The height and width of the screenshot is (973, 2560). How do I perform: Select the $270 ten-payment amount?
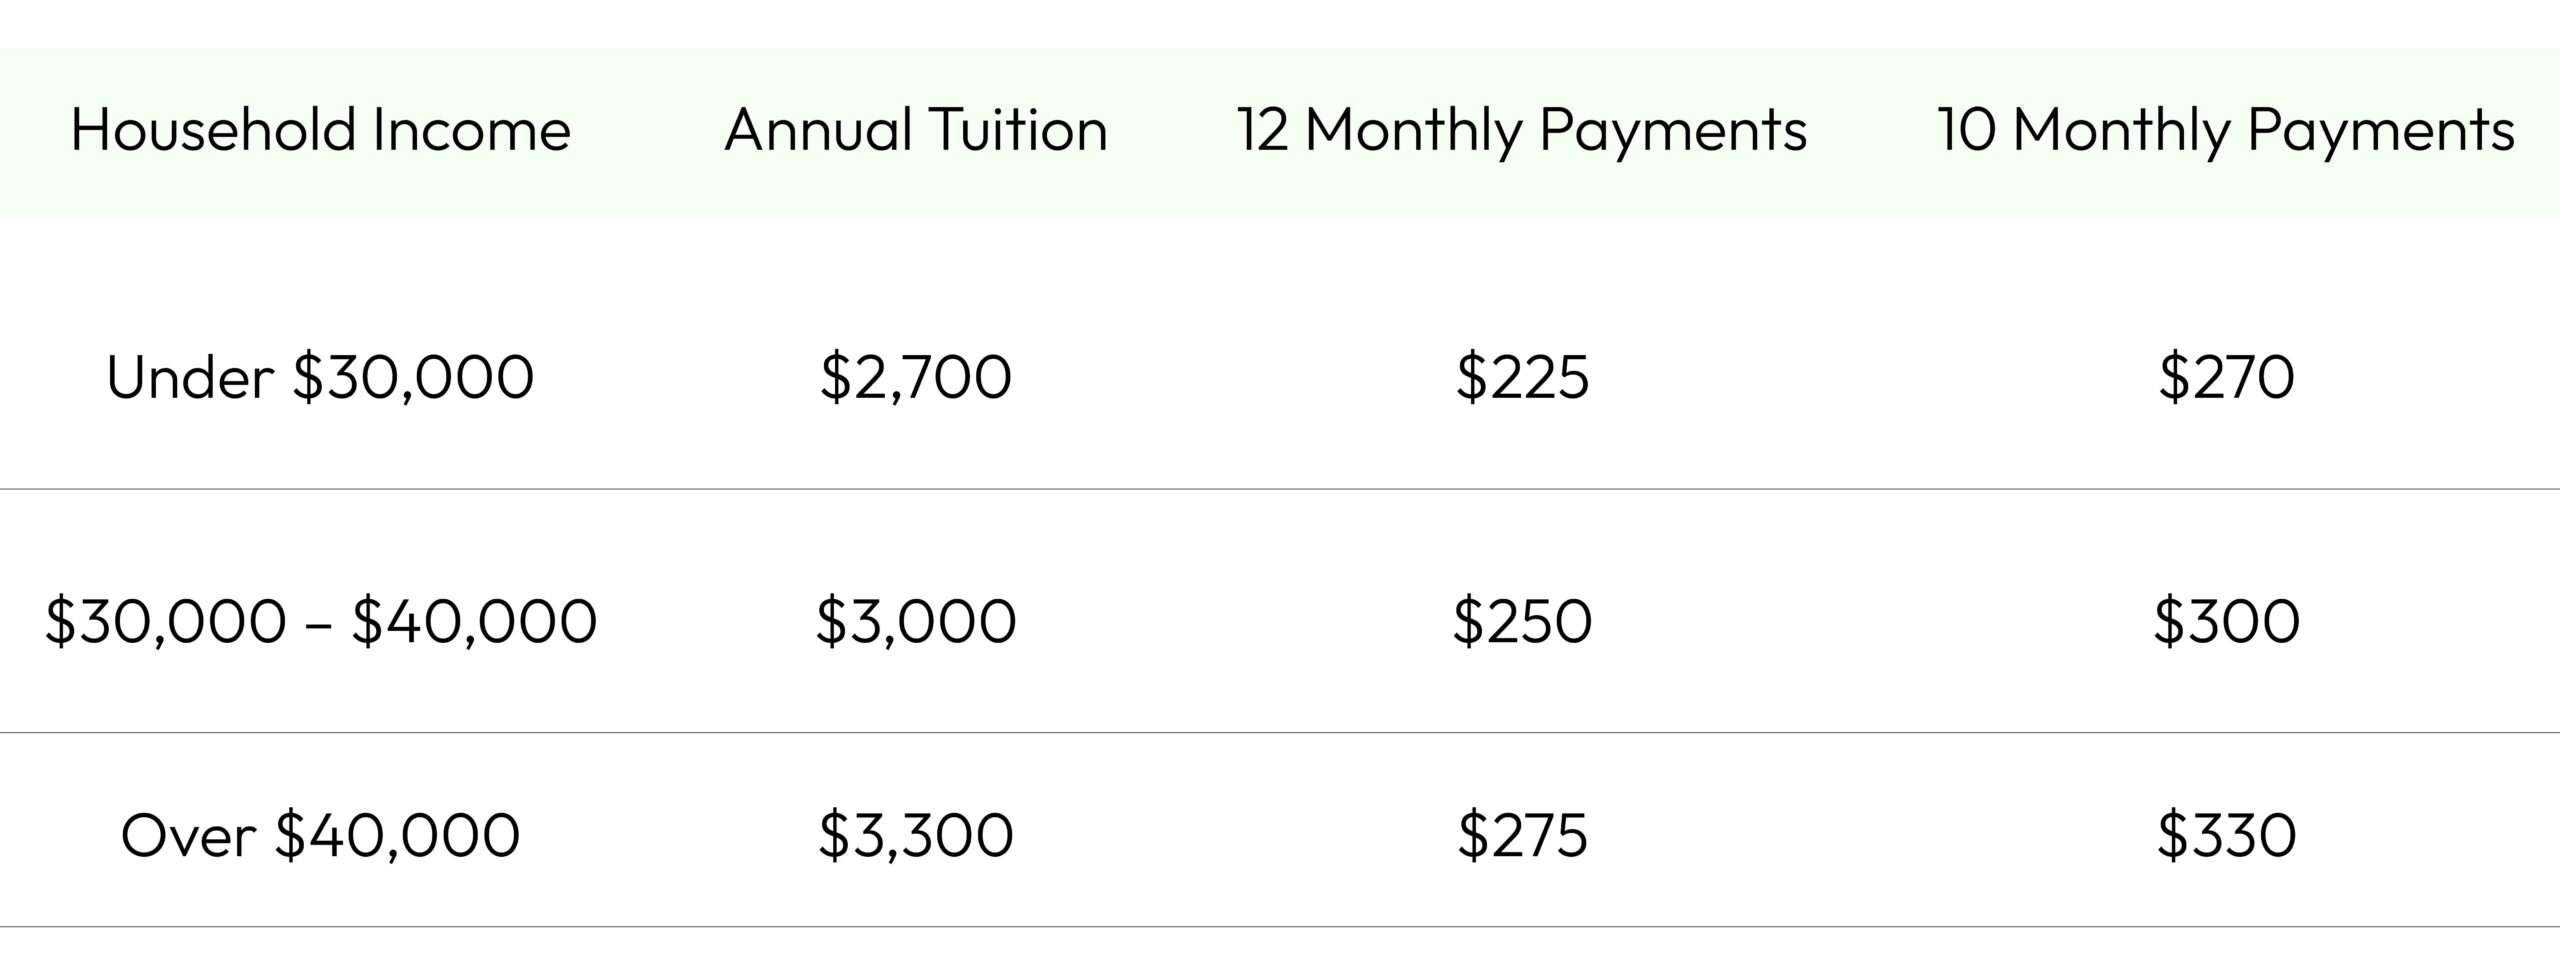tap(2226, 378)
